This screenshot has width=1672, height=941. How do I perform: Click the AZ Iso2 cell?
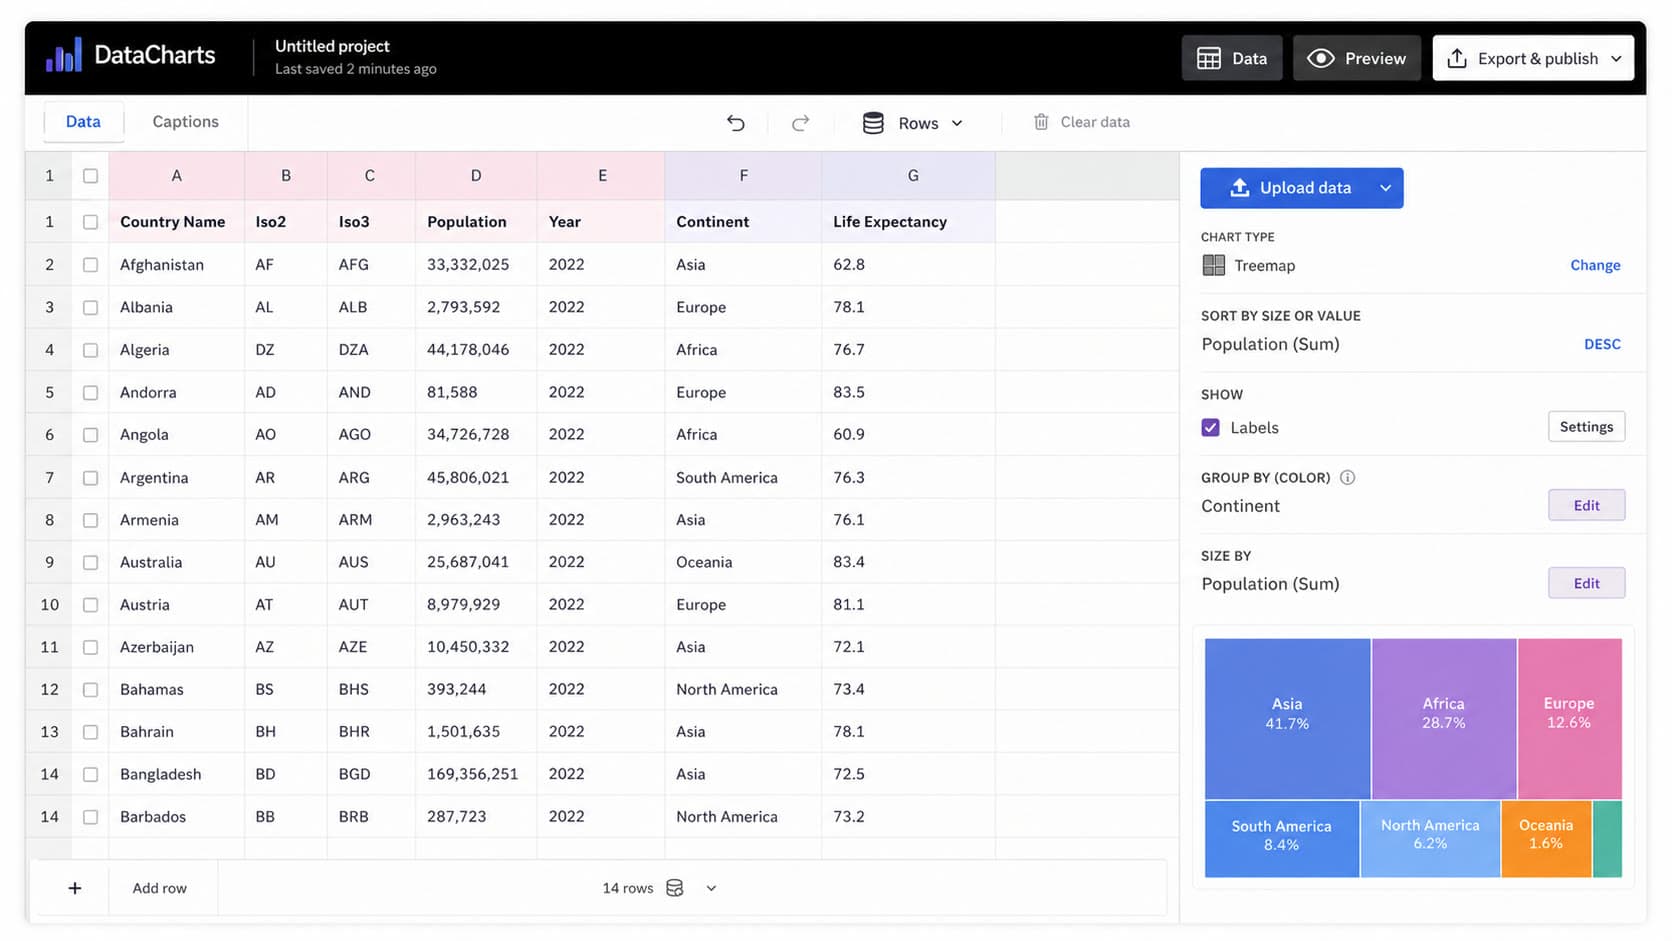coord(286,647)
